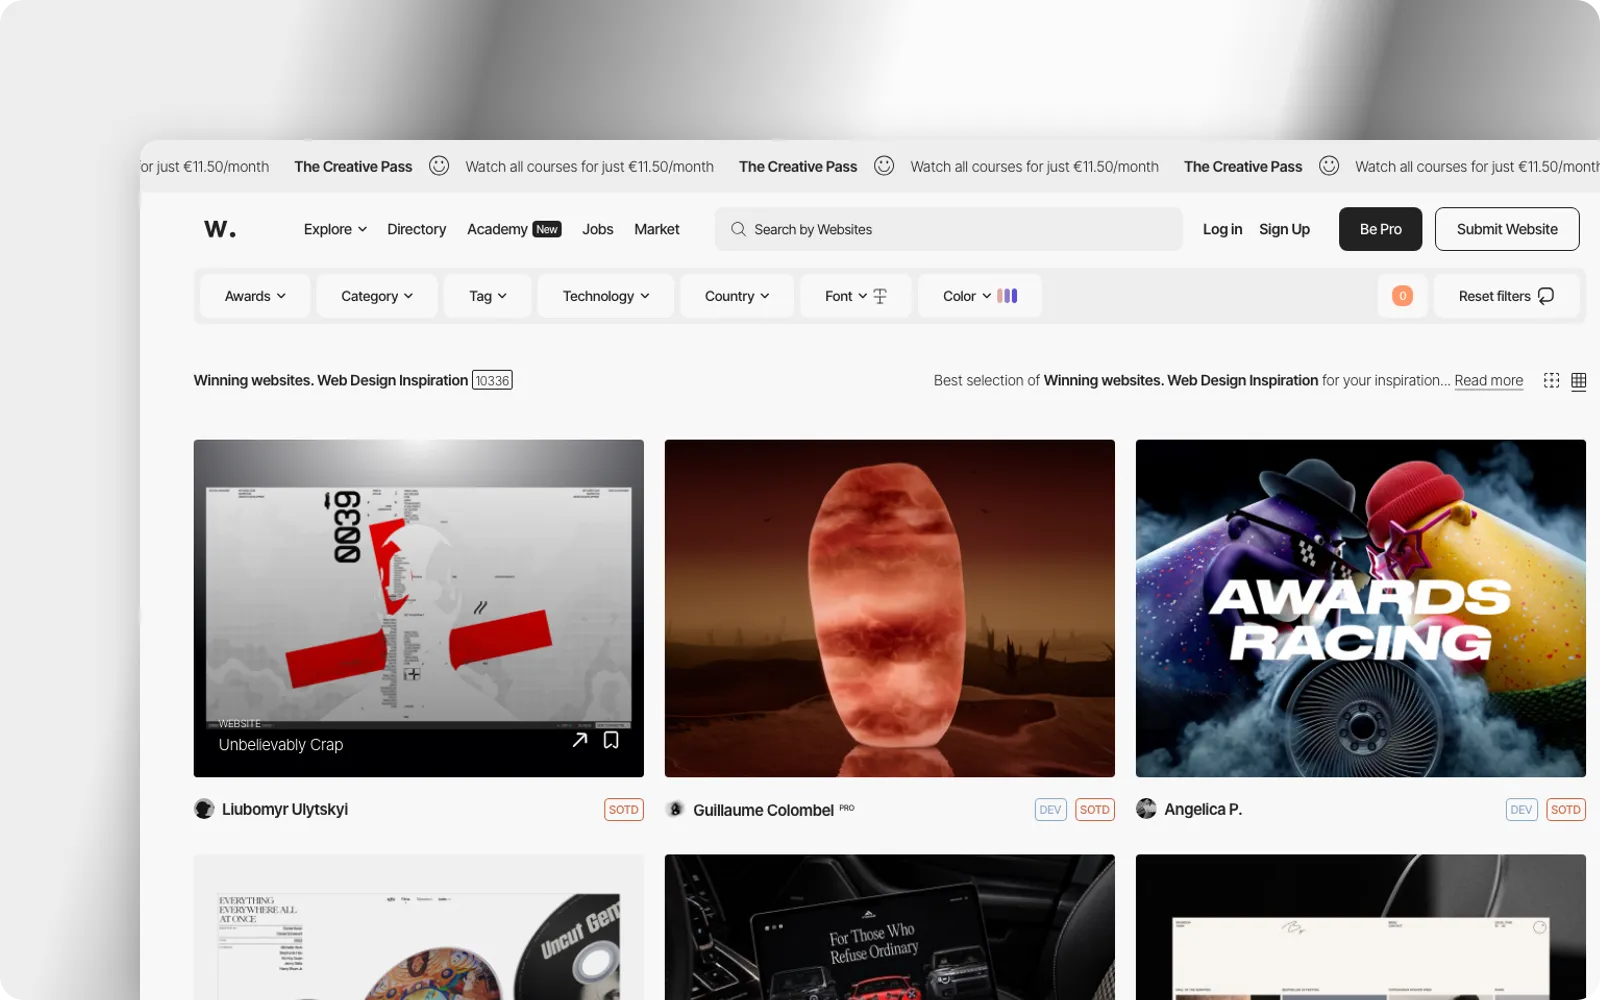Click the Be Pro button

pos(1380,229)
